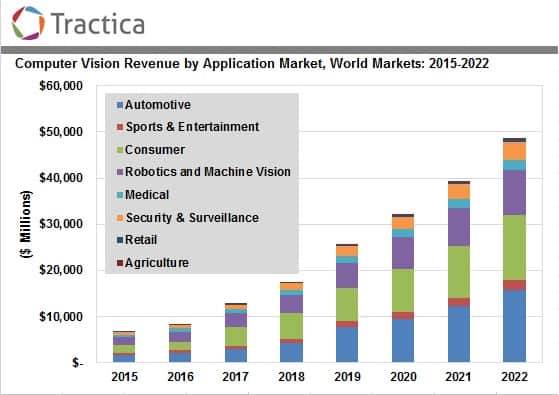The width and height of the screenshot is (559, 395).
Task: Click the Tractica brand name text
Action: pyautogui.click(x=98, y=24)
